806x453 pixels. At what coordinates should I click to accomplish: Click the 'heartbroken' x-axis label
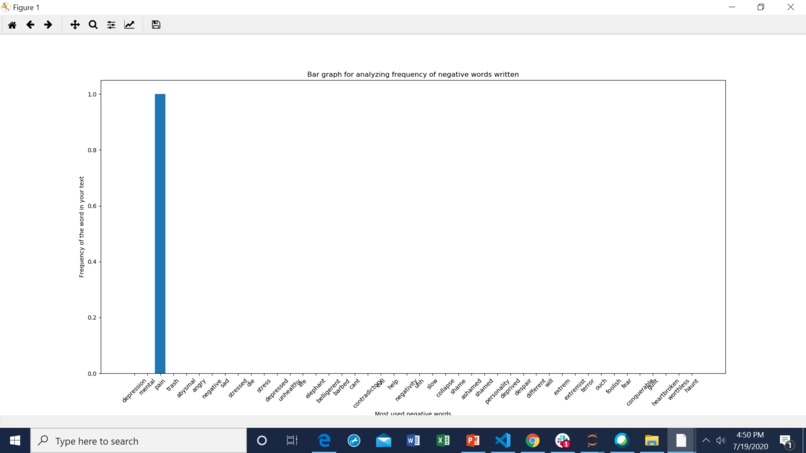(x=665, y=392)
